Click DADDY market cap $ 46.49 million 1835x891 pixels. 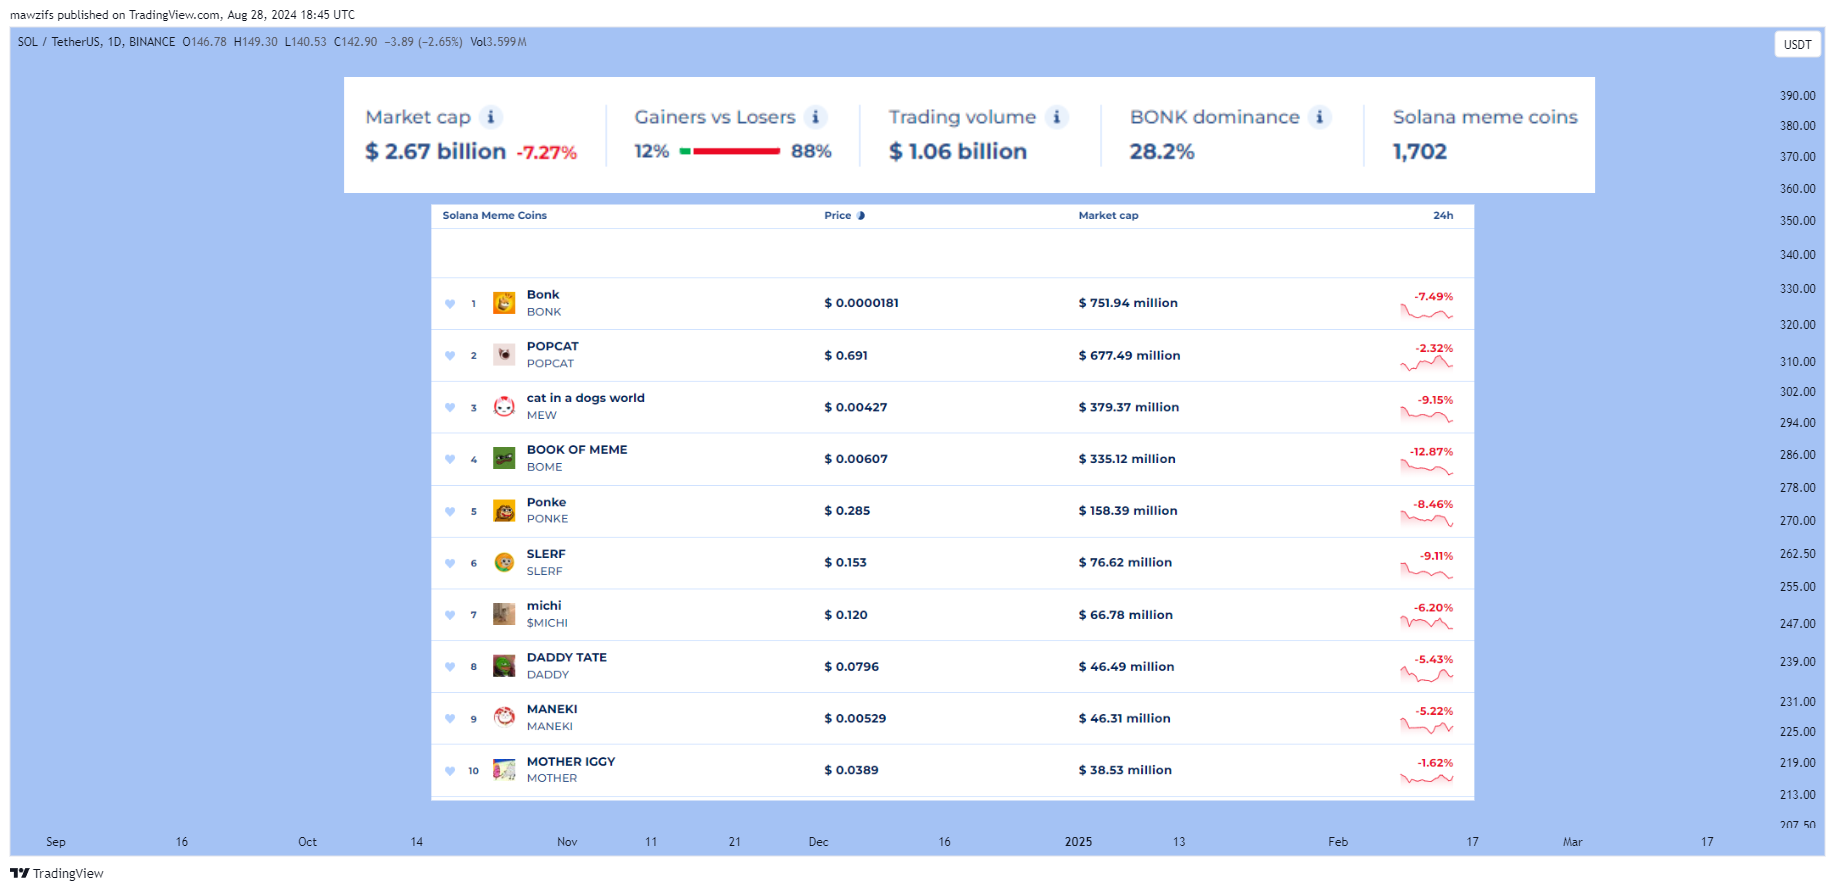click(1126, 667)
